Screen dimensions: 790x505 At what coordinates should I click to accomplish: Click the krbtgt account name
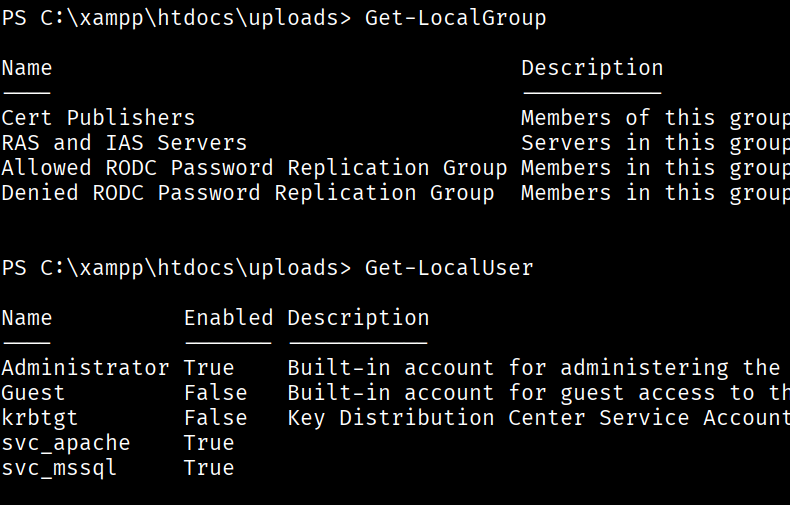(x=40, y=418)
